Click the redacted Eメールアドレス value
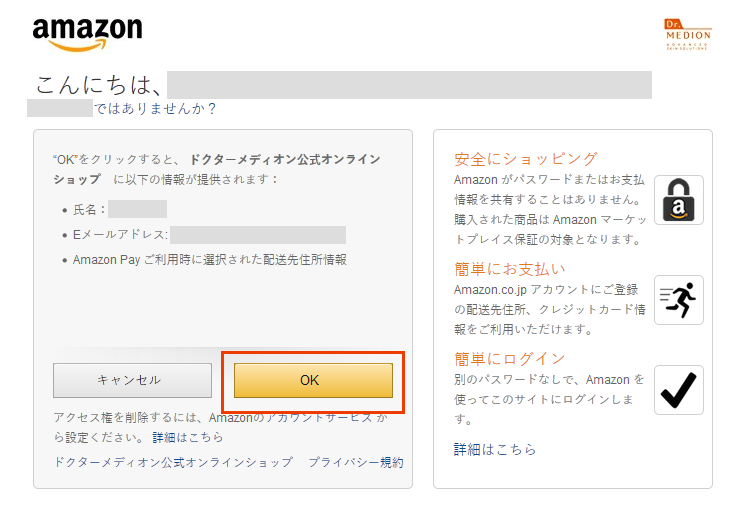The width and height of the screenshot is (737, 517). pos(257,235)
